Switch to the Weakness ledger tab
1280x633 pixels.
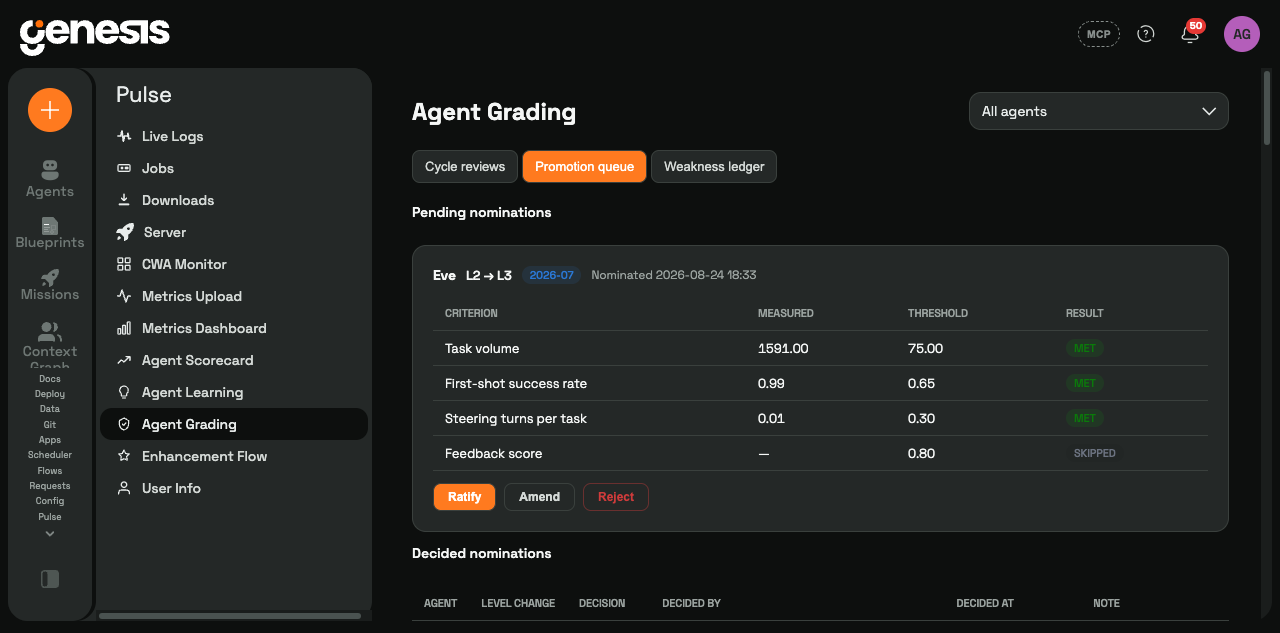[x=714, y=167]
